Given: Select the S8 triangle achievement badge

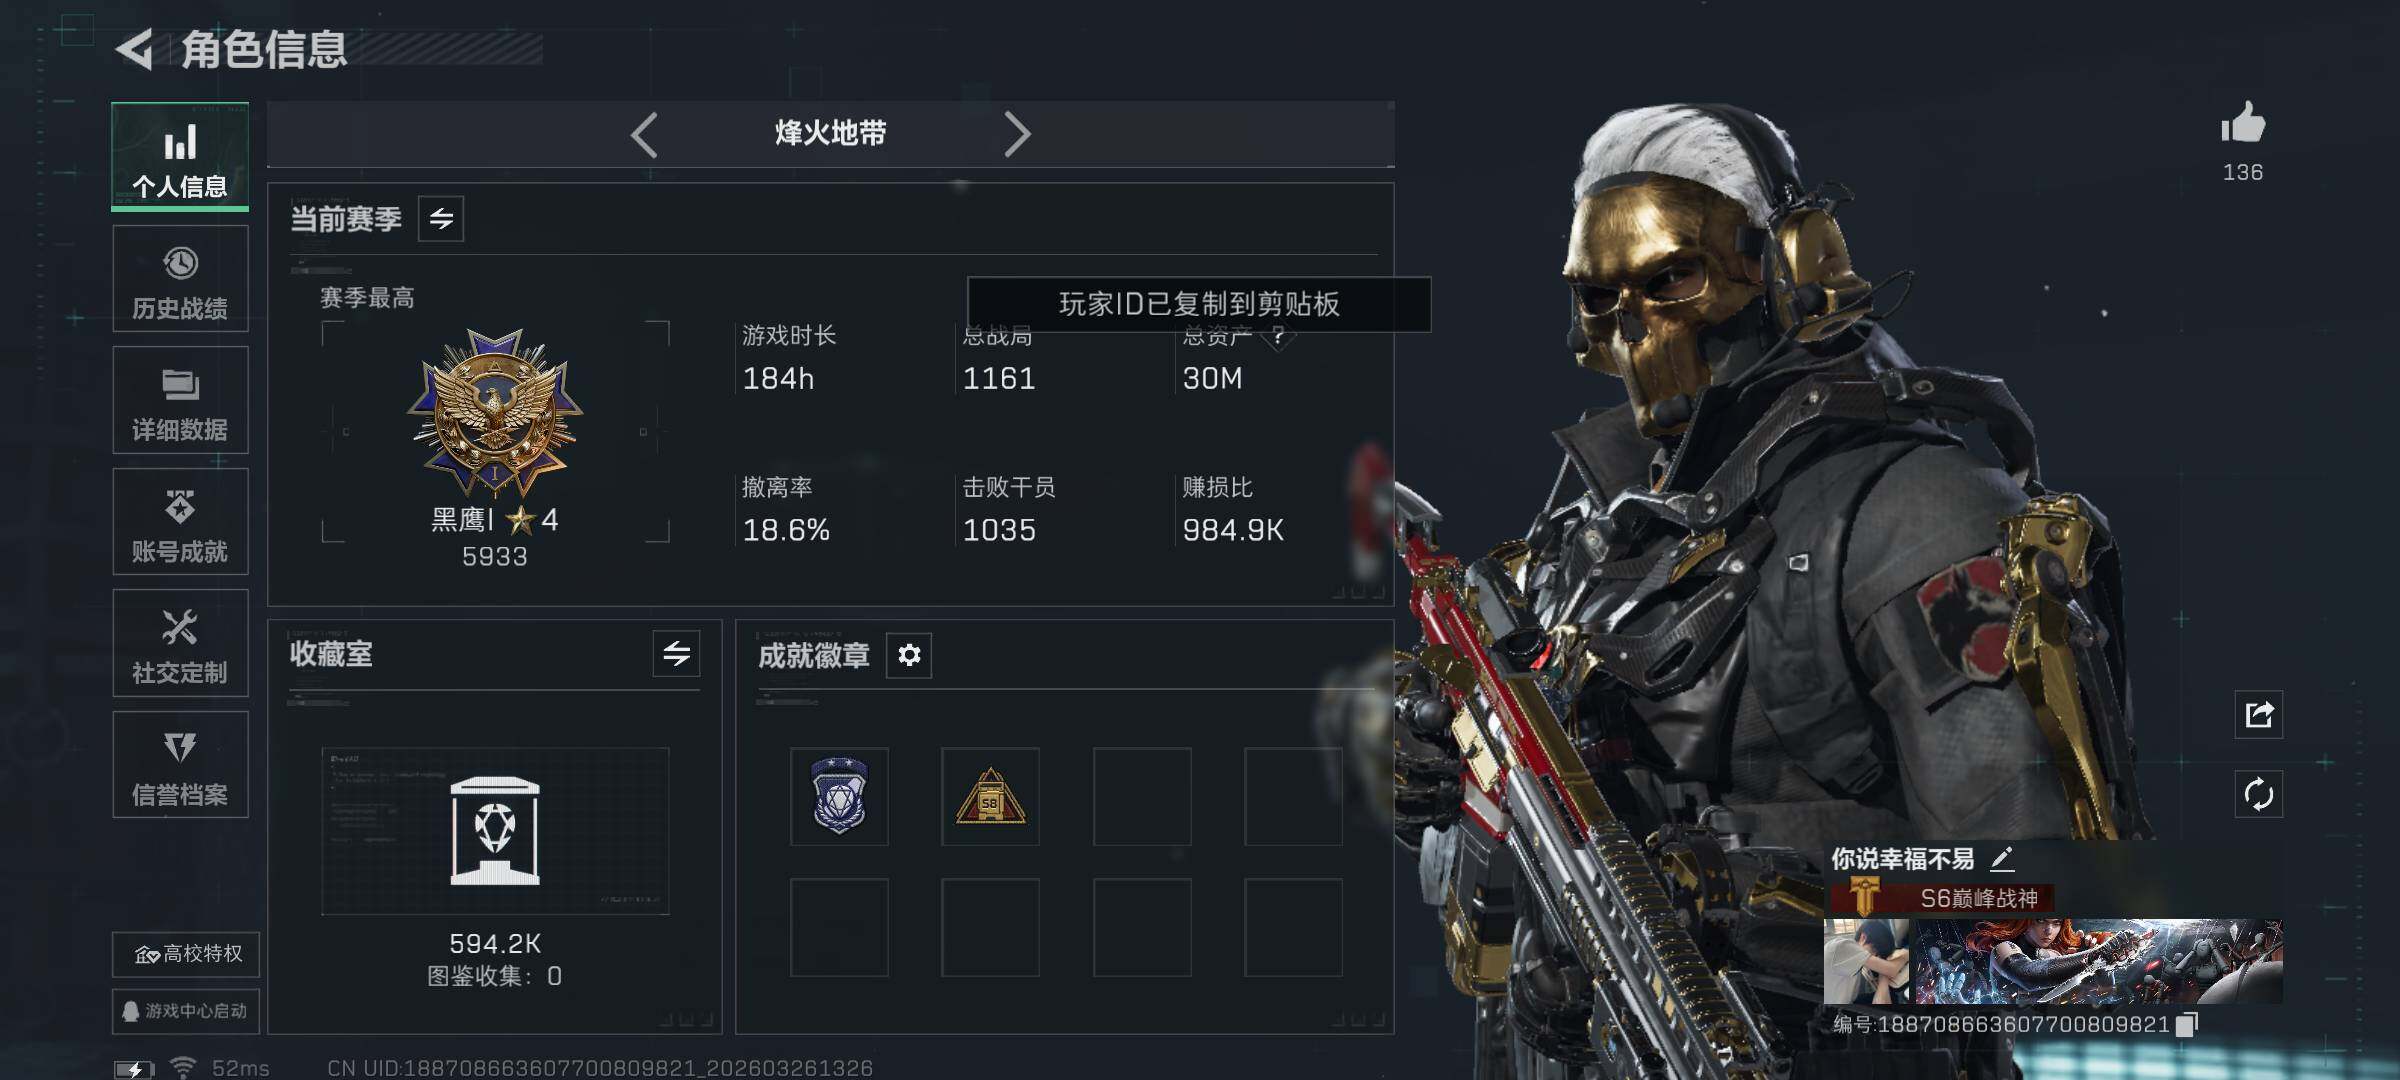Looking at the screenshot, I should tap(990, 797).
